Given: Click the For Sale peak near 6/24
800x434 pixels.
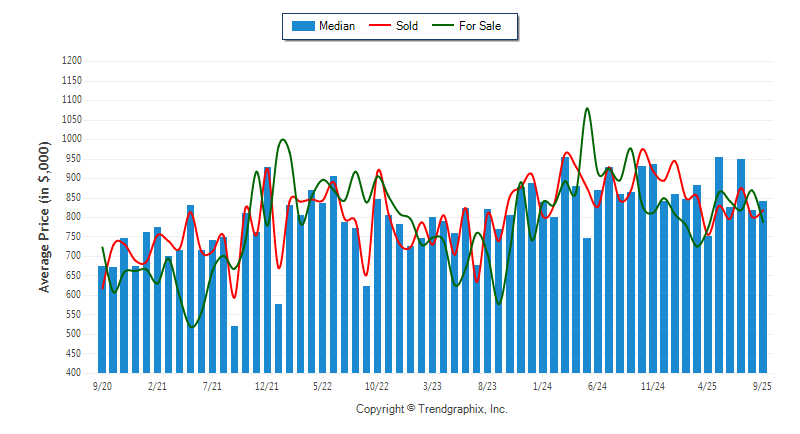Looking at the screenshot, I should tap(587, 109).
